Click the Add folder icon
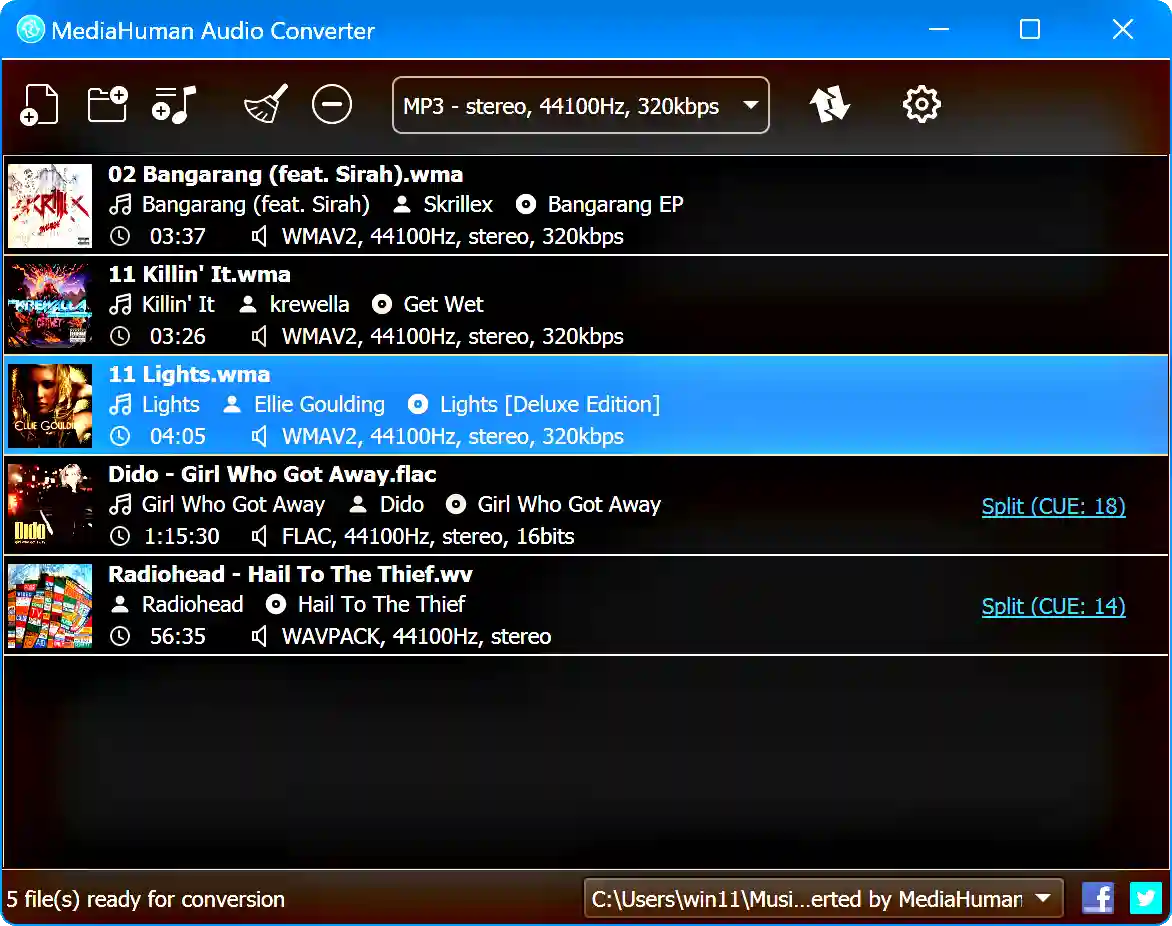This screenshot has width=1172, height=926. click(108, 105)
